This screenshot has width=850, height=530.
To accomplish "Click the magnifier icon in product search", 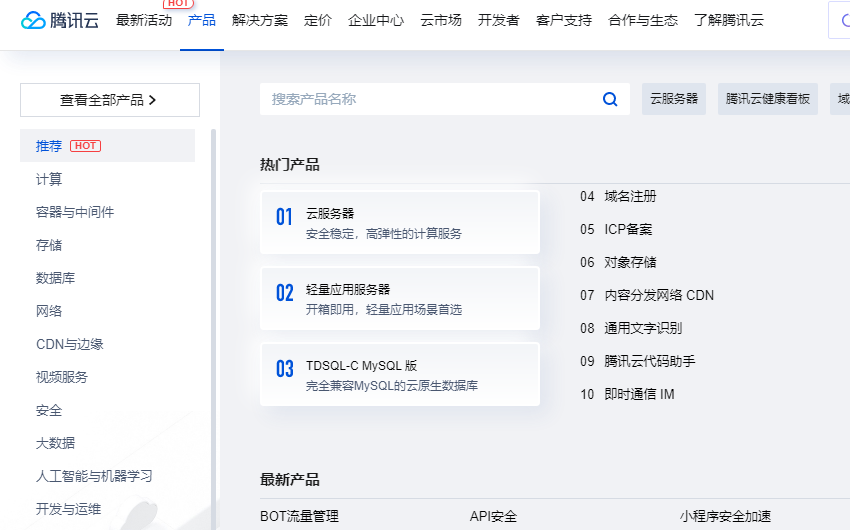I will (610, 99).
